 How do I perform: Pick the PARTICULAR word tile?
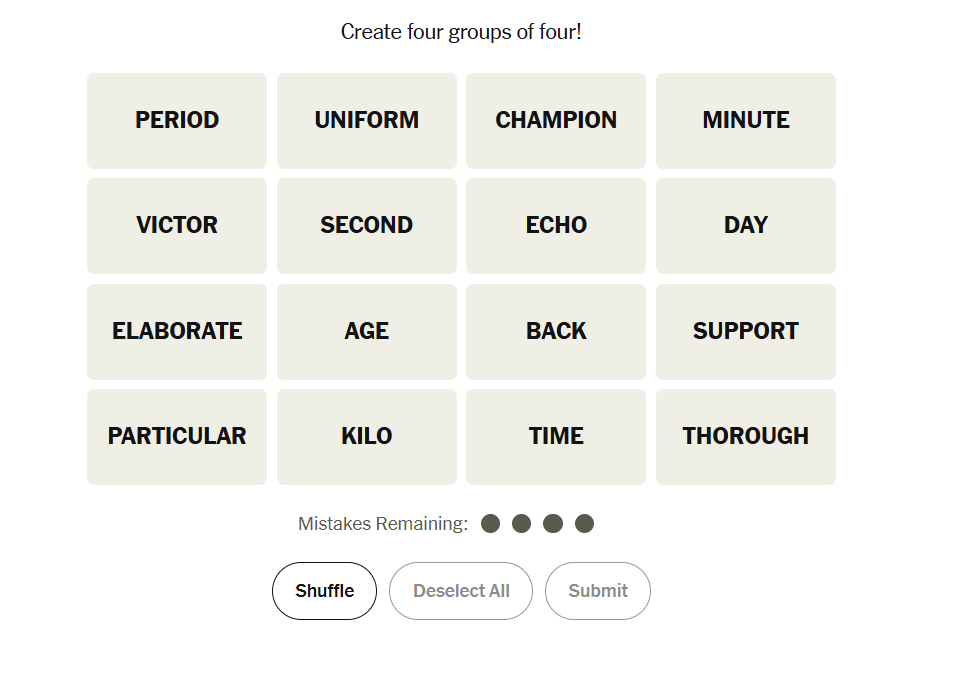[177, 437]
